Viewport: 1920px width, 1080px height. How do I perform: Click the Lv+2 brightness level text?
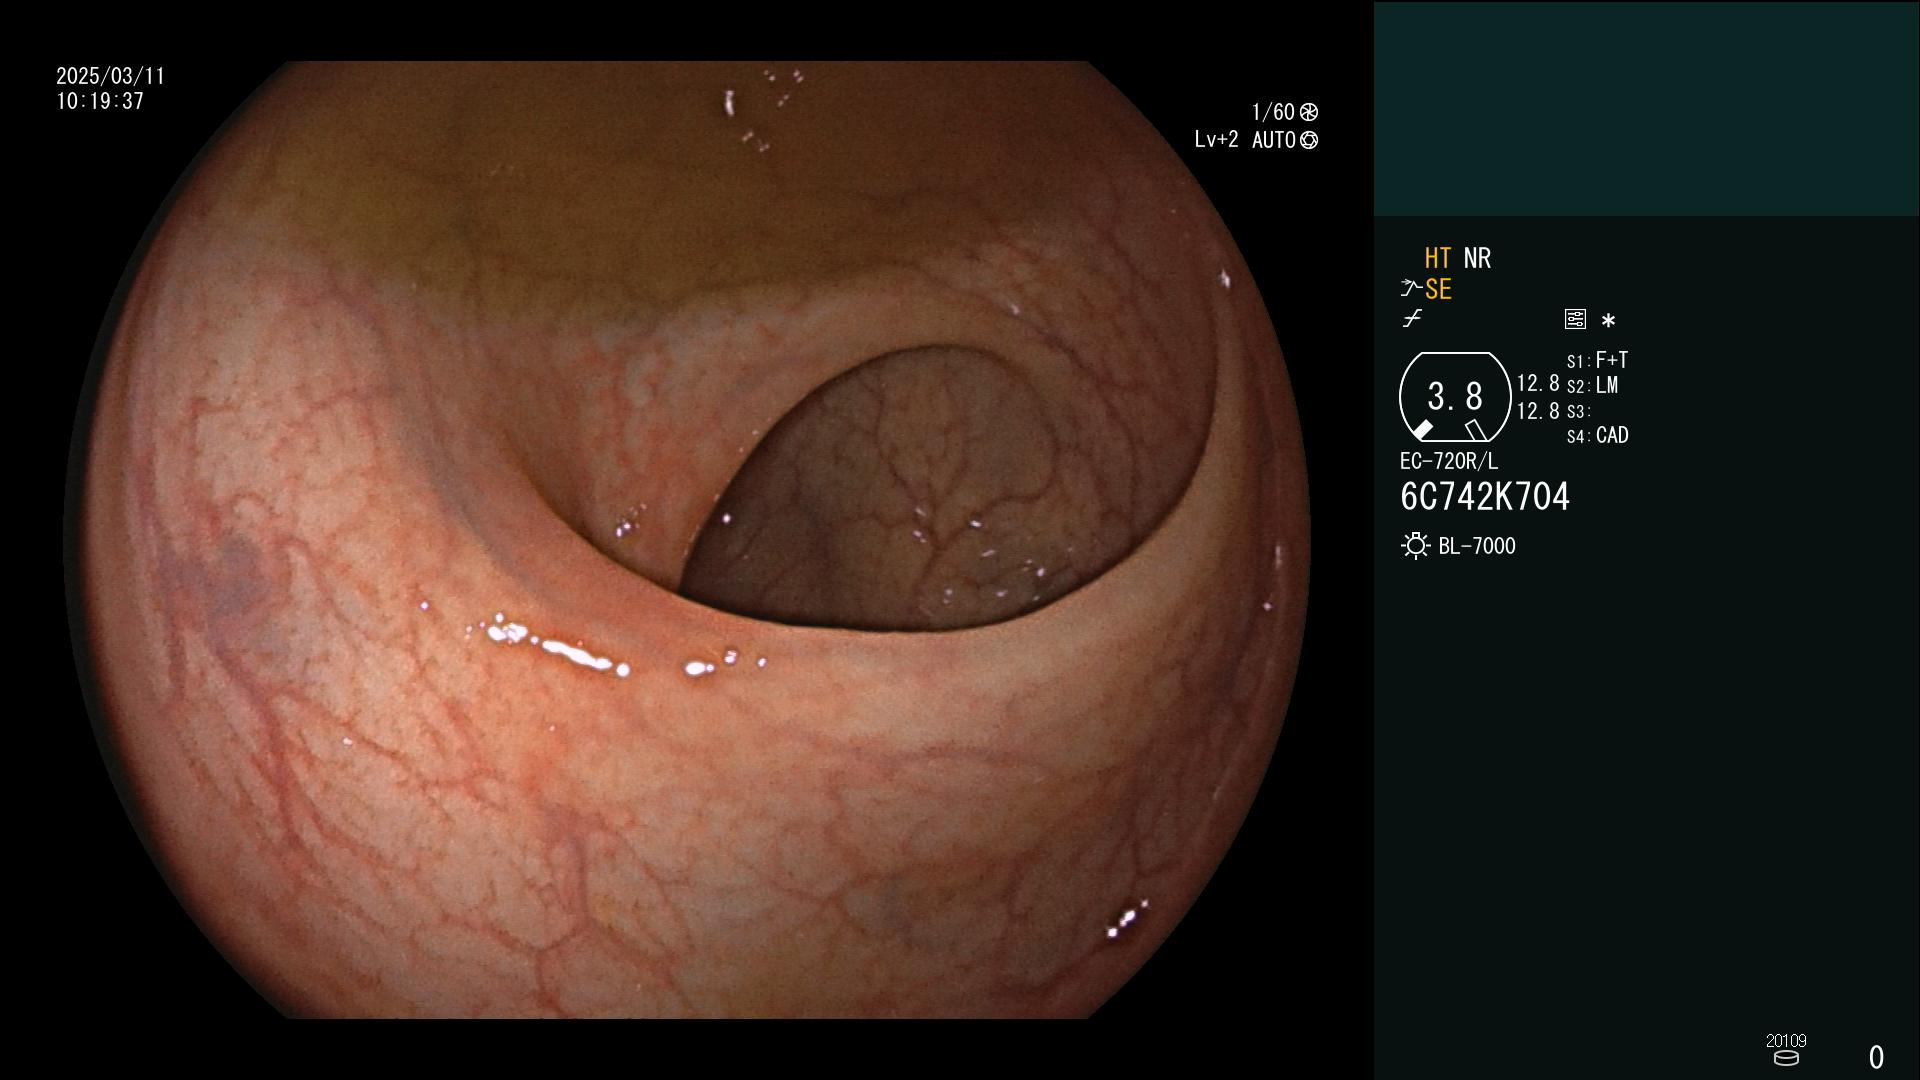click(x=1216, y=140)
